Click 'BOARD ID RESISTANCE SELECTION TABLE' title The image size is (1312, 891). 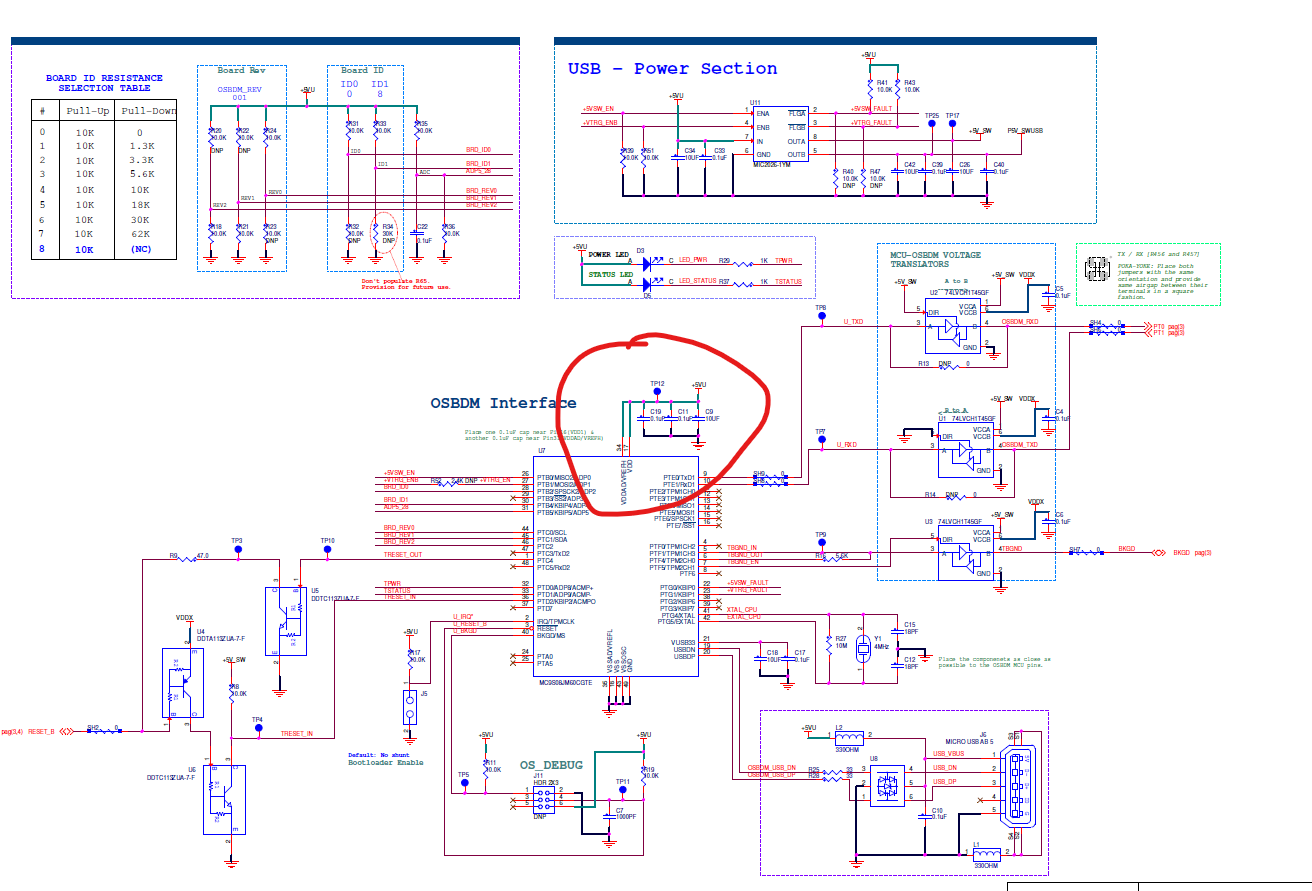pos(104,82)
